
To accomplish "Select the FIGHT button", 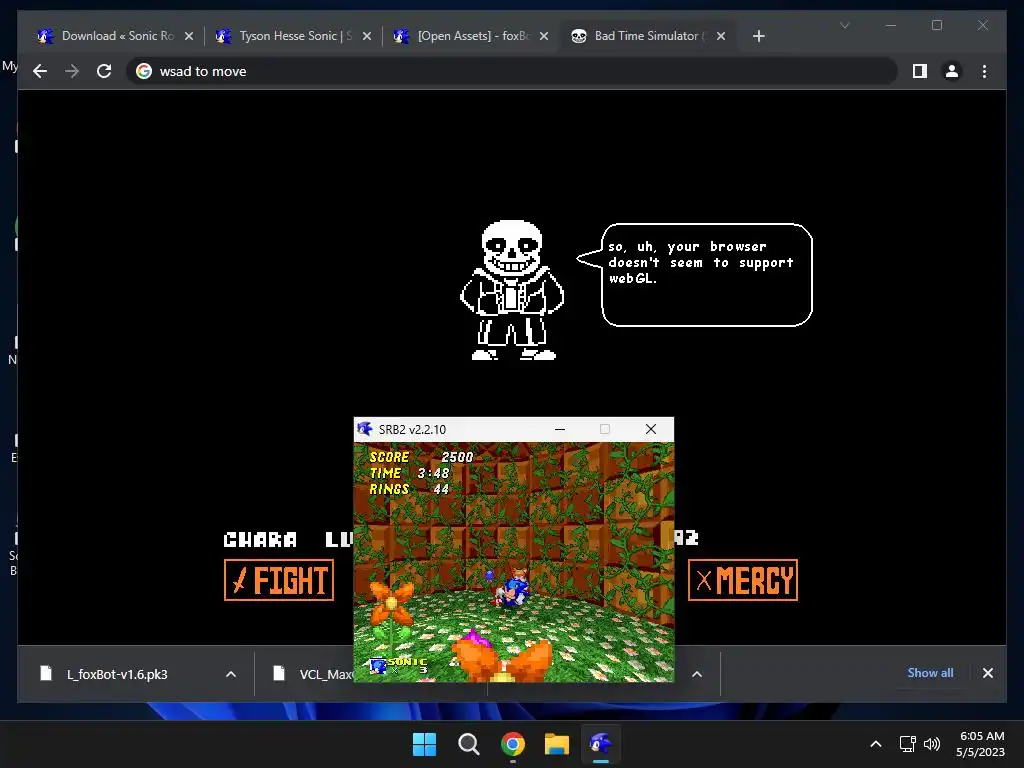I will tap(279, 580).
